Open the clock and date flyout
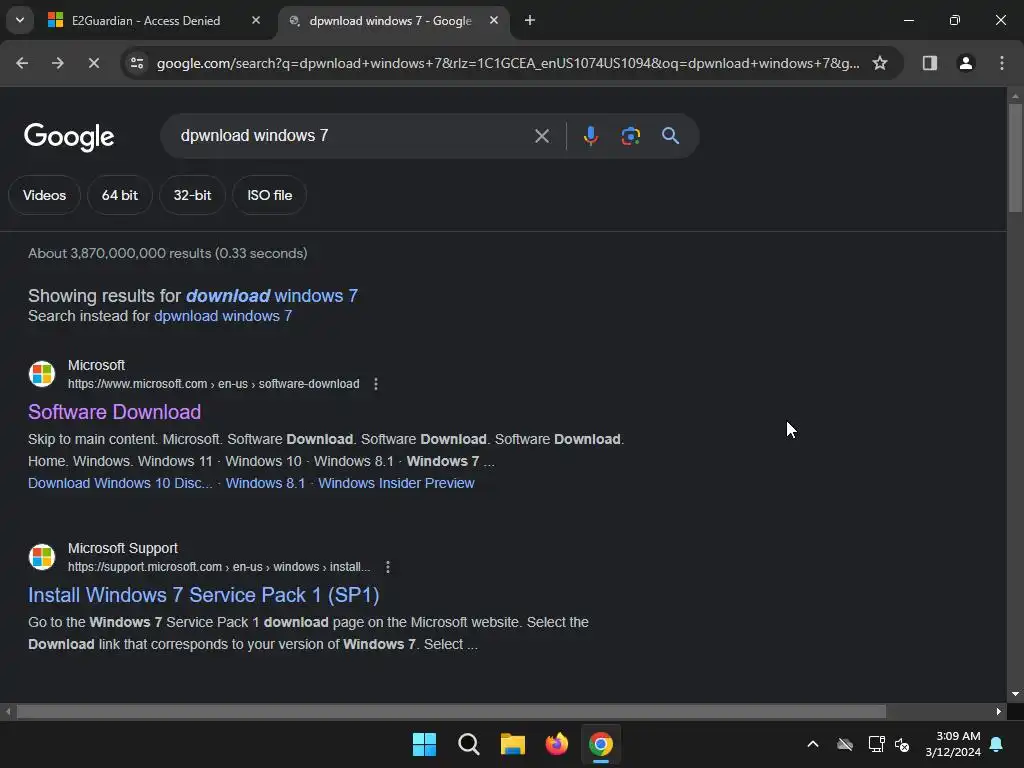This screenshot has height=768, width=1024. (x=953, y=744)
